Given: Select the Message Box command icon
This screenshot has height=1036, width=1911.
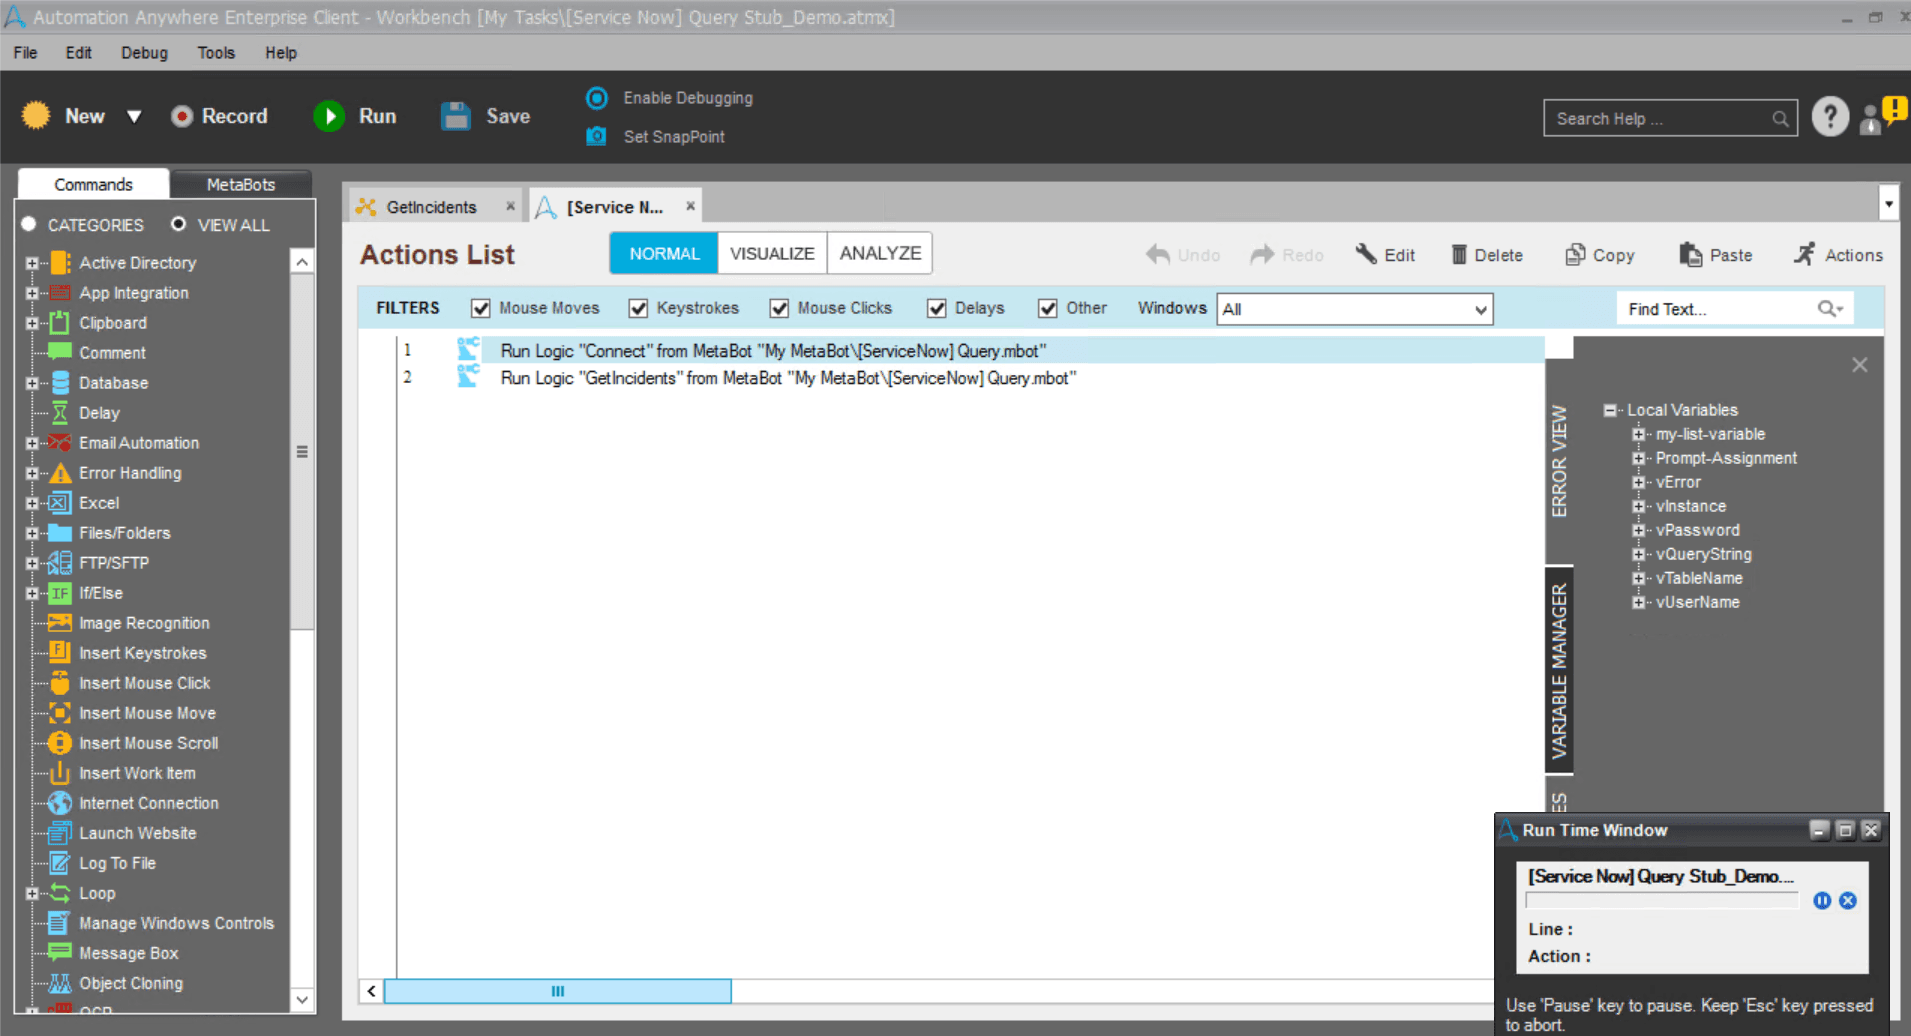Looking at the screenshot, I should coord(60,952).
